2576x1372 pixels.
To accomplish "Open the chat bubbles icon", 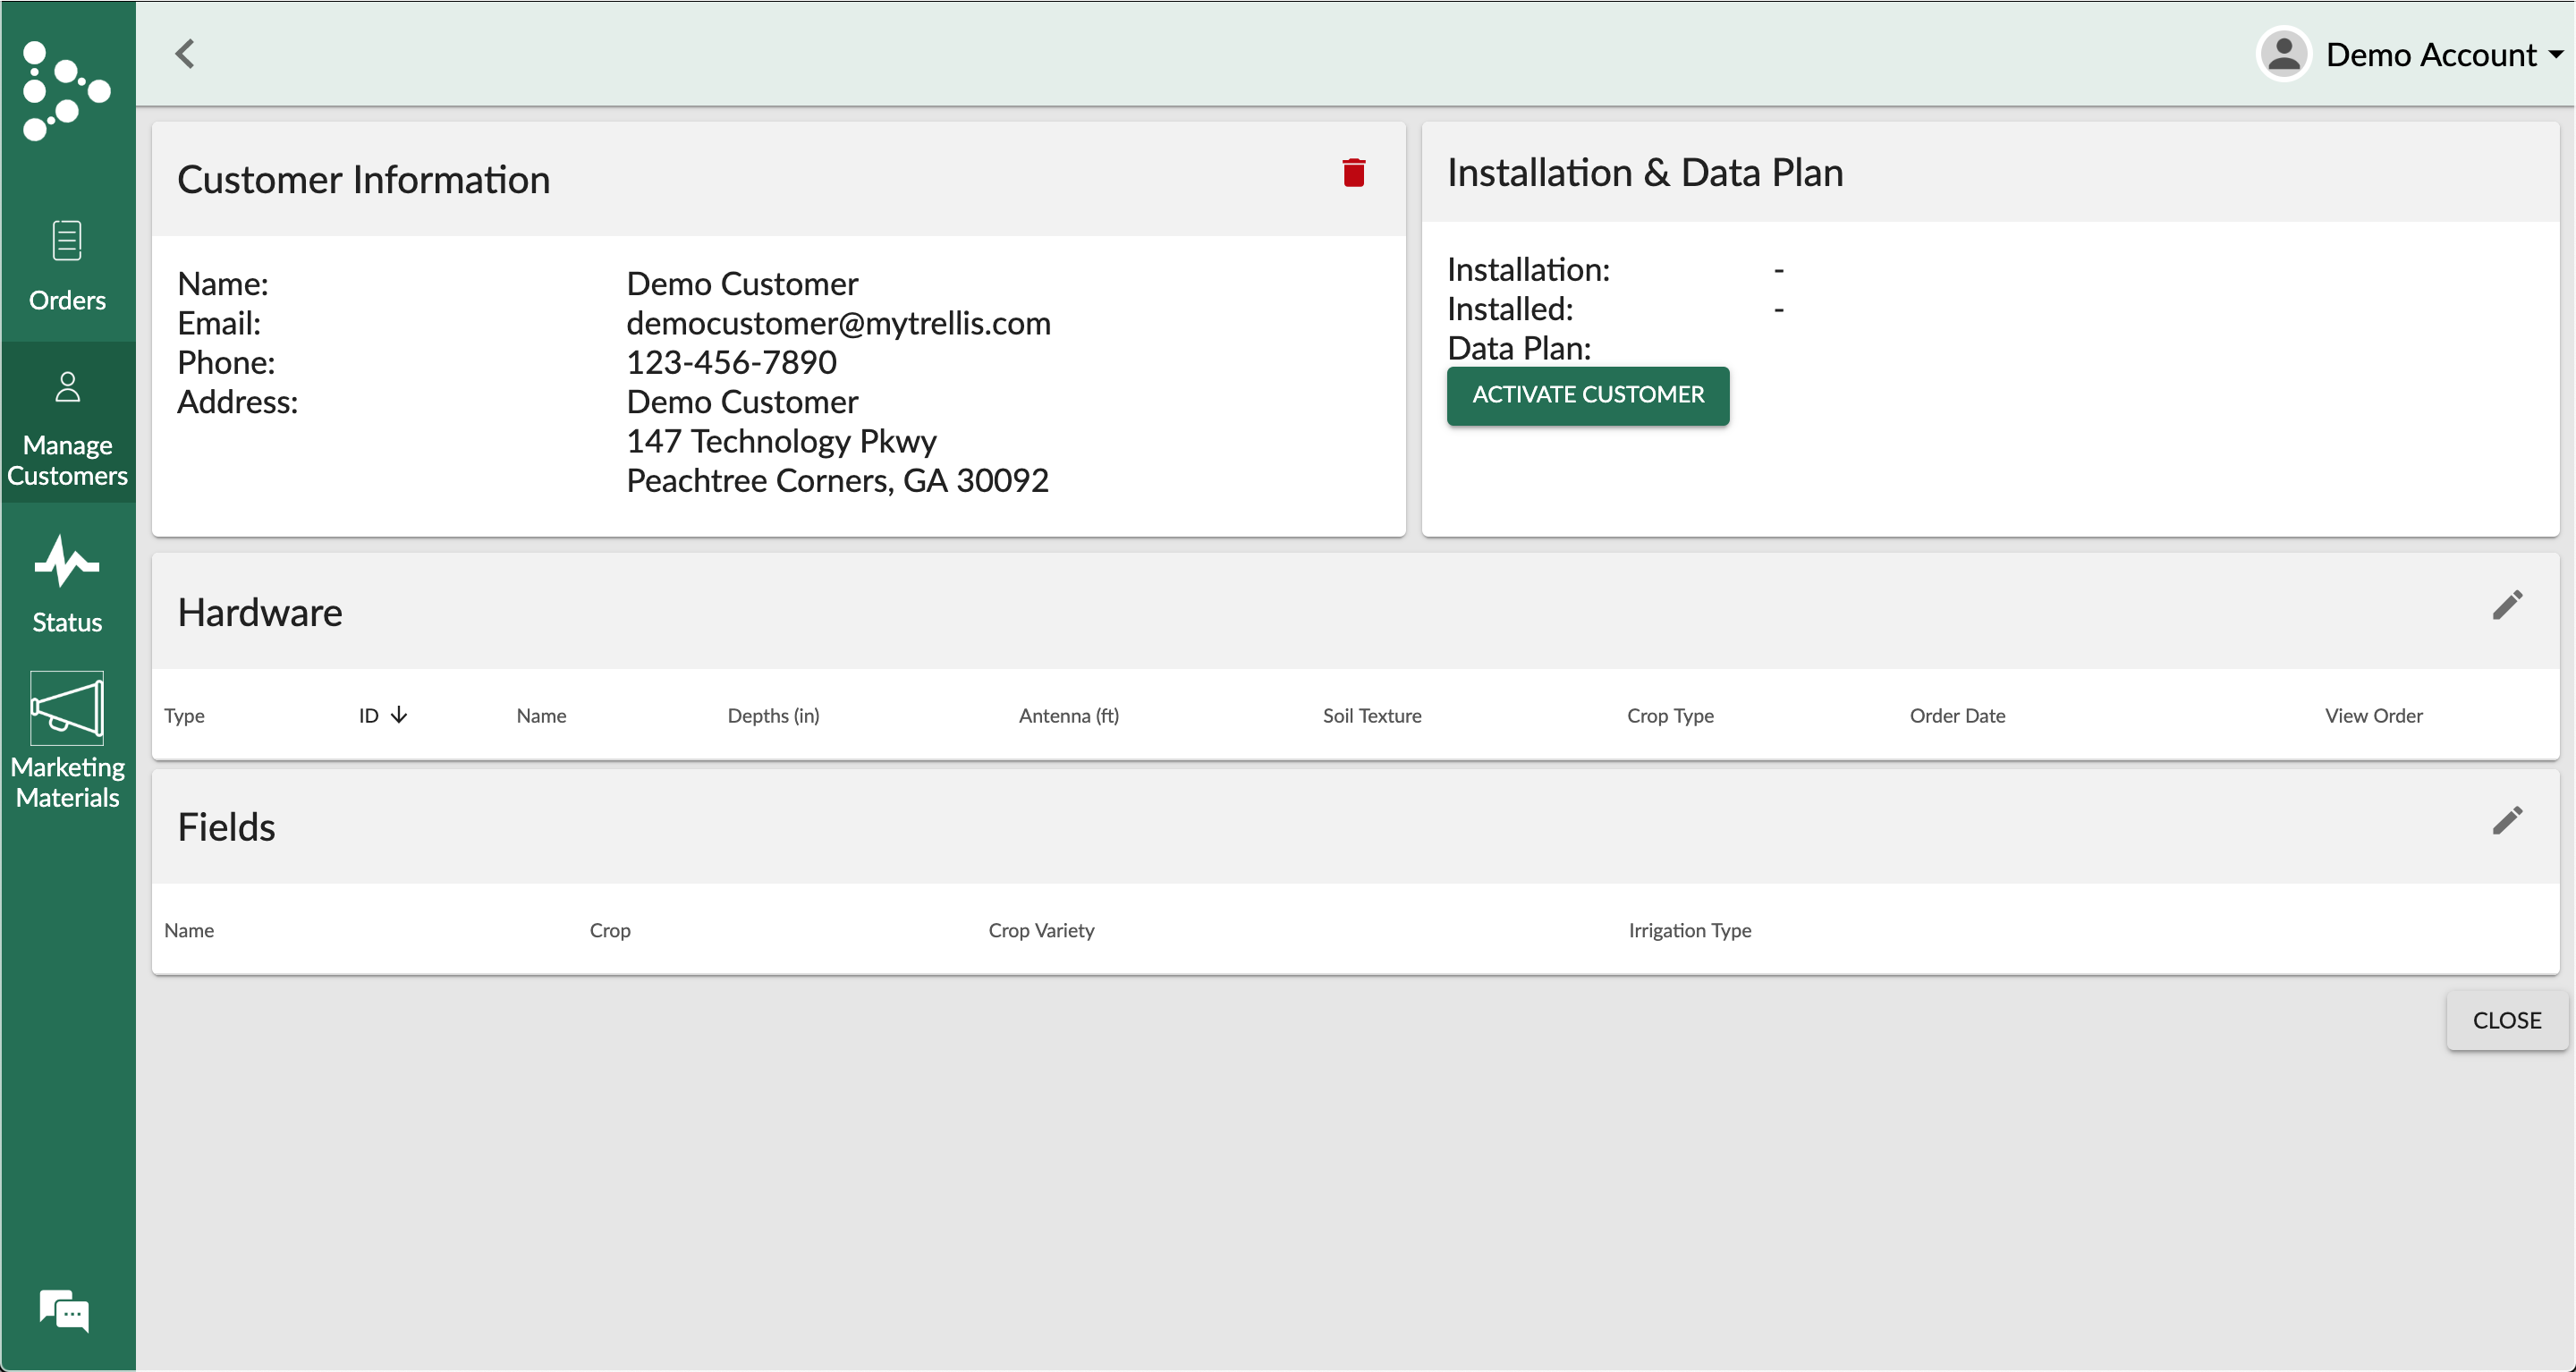I will [x=65, y=1310].
